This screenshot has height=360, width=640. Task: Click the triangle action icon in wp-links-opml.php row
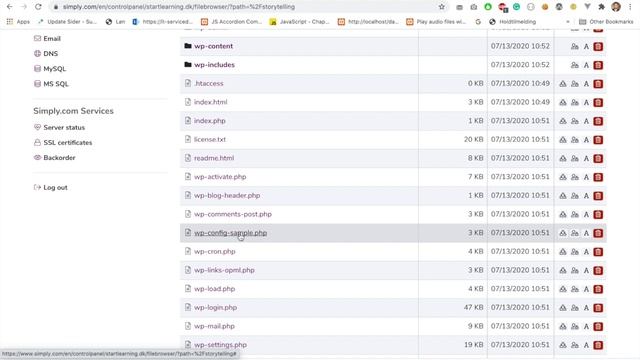[x=563, y=271]
